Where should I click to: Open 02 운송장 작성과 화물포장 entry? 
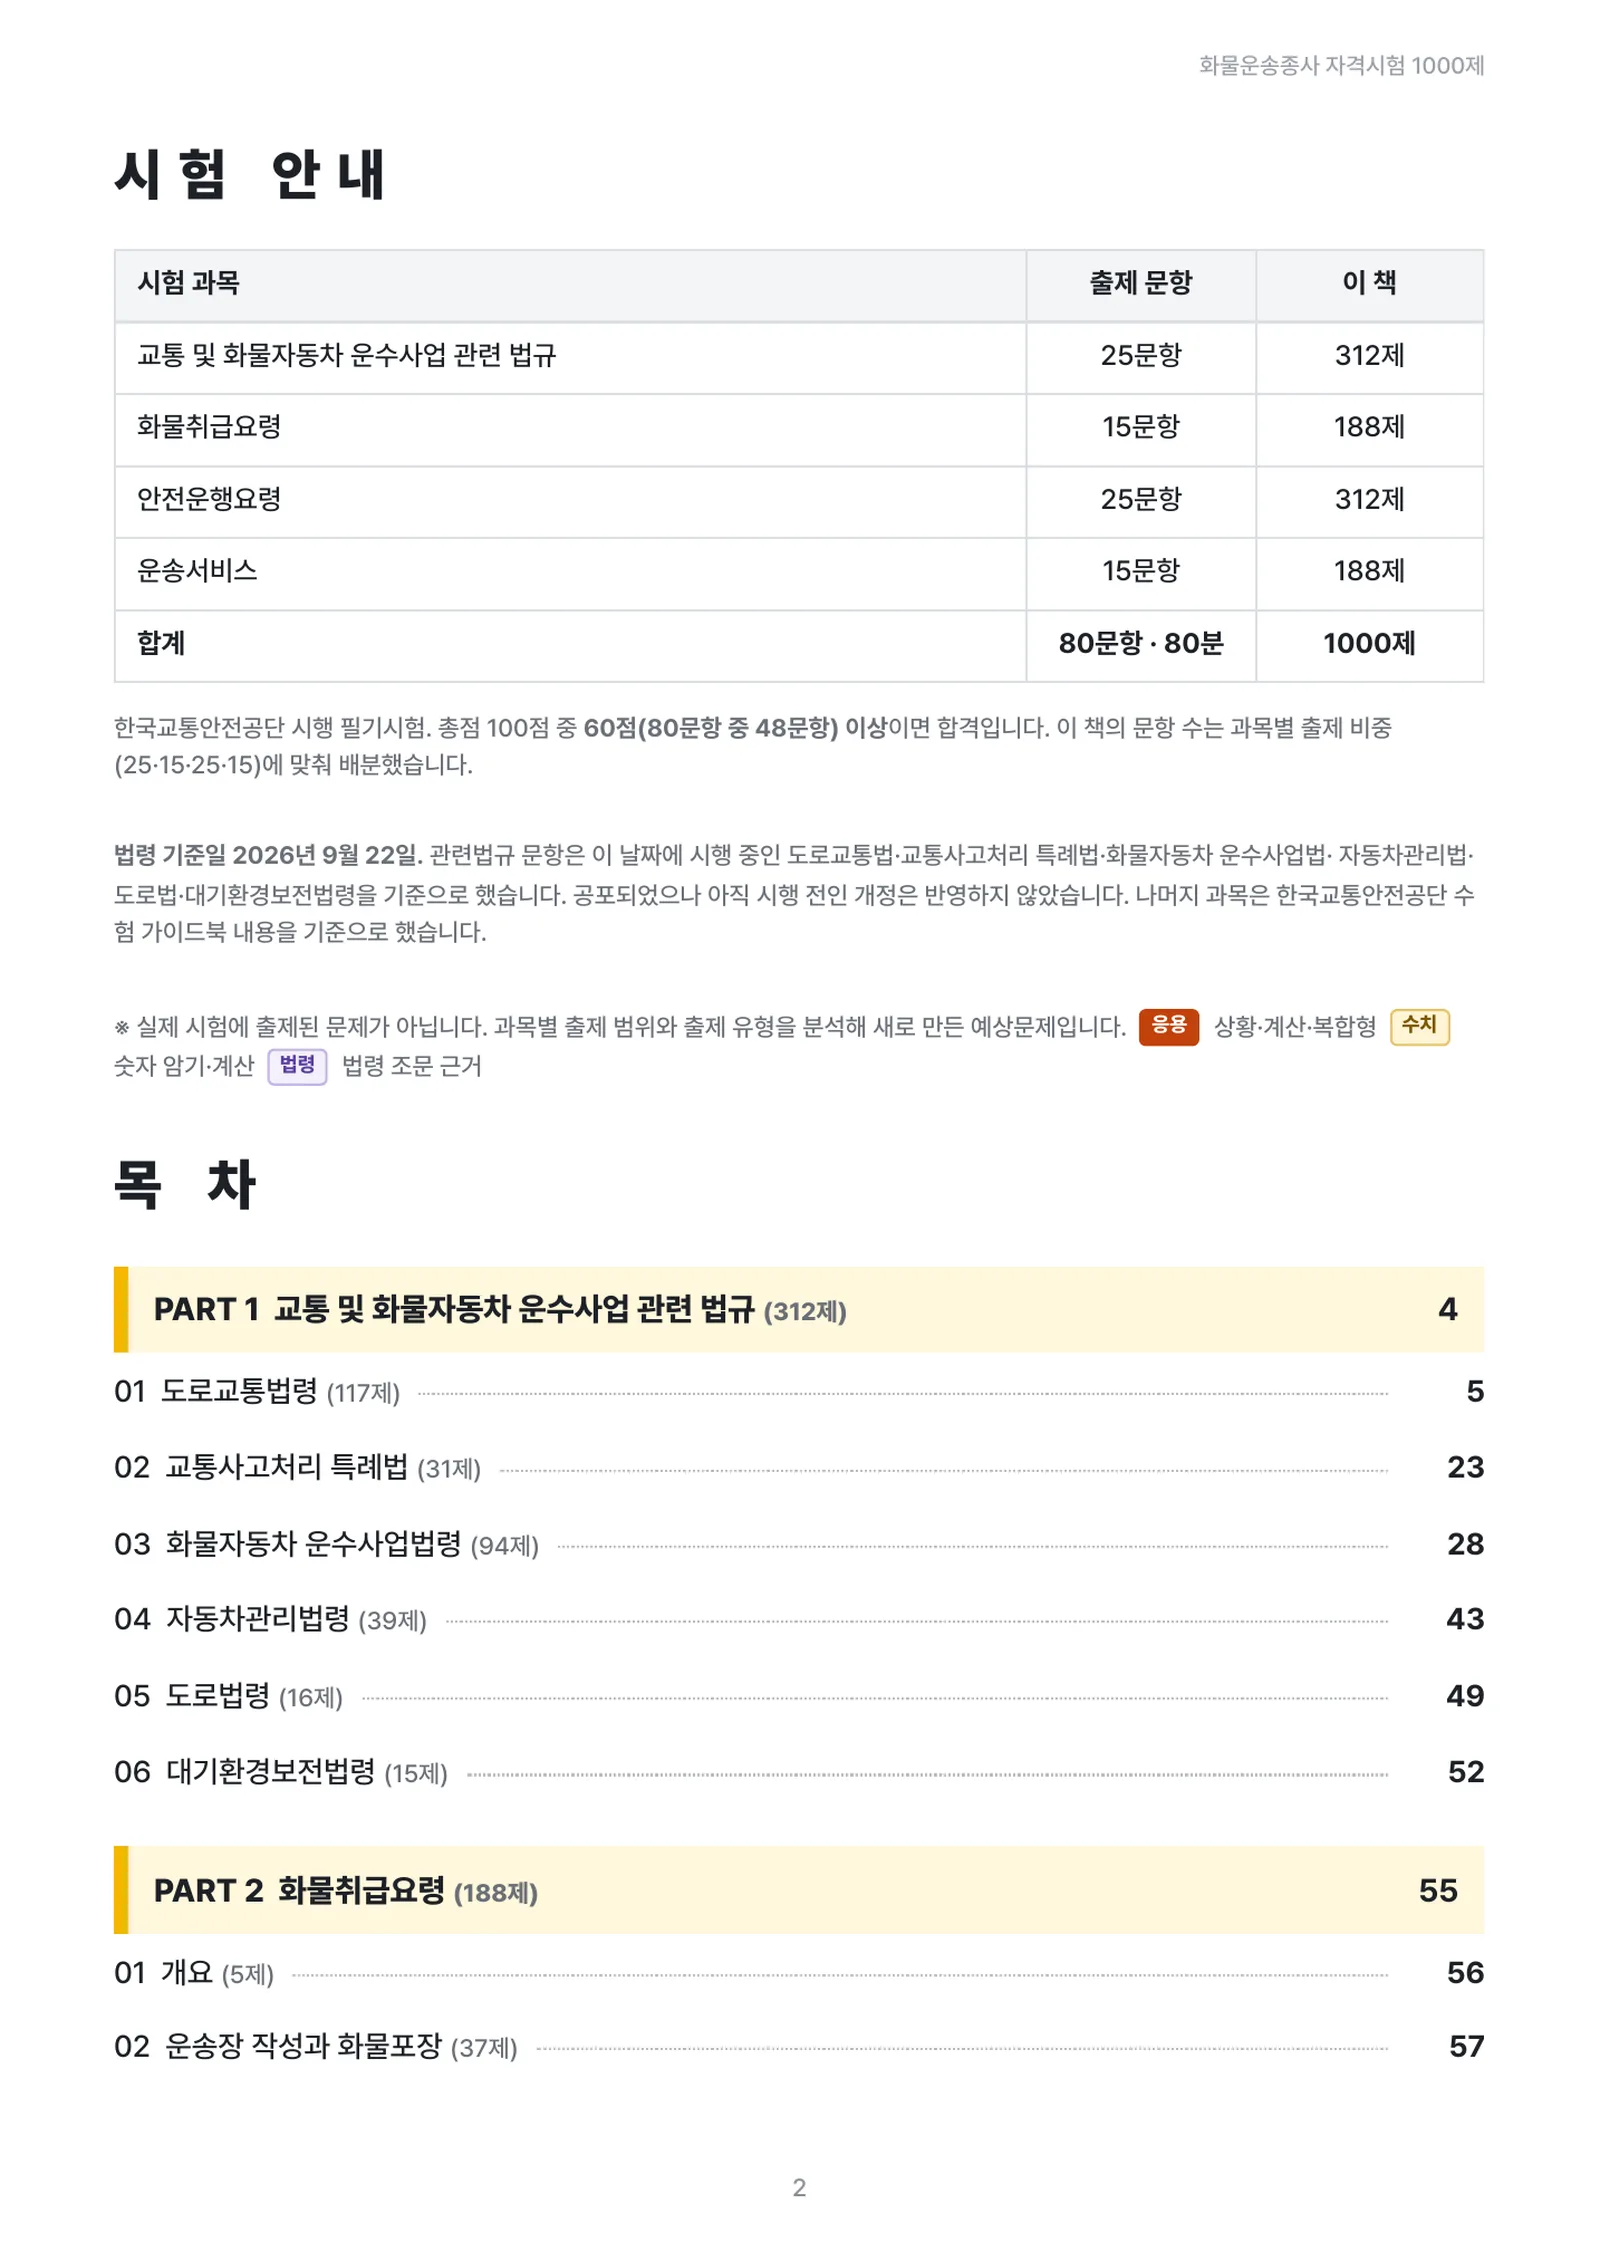(x=798, y=2046)
